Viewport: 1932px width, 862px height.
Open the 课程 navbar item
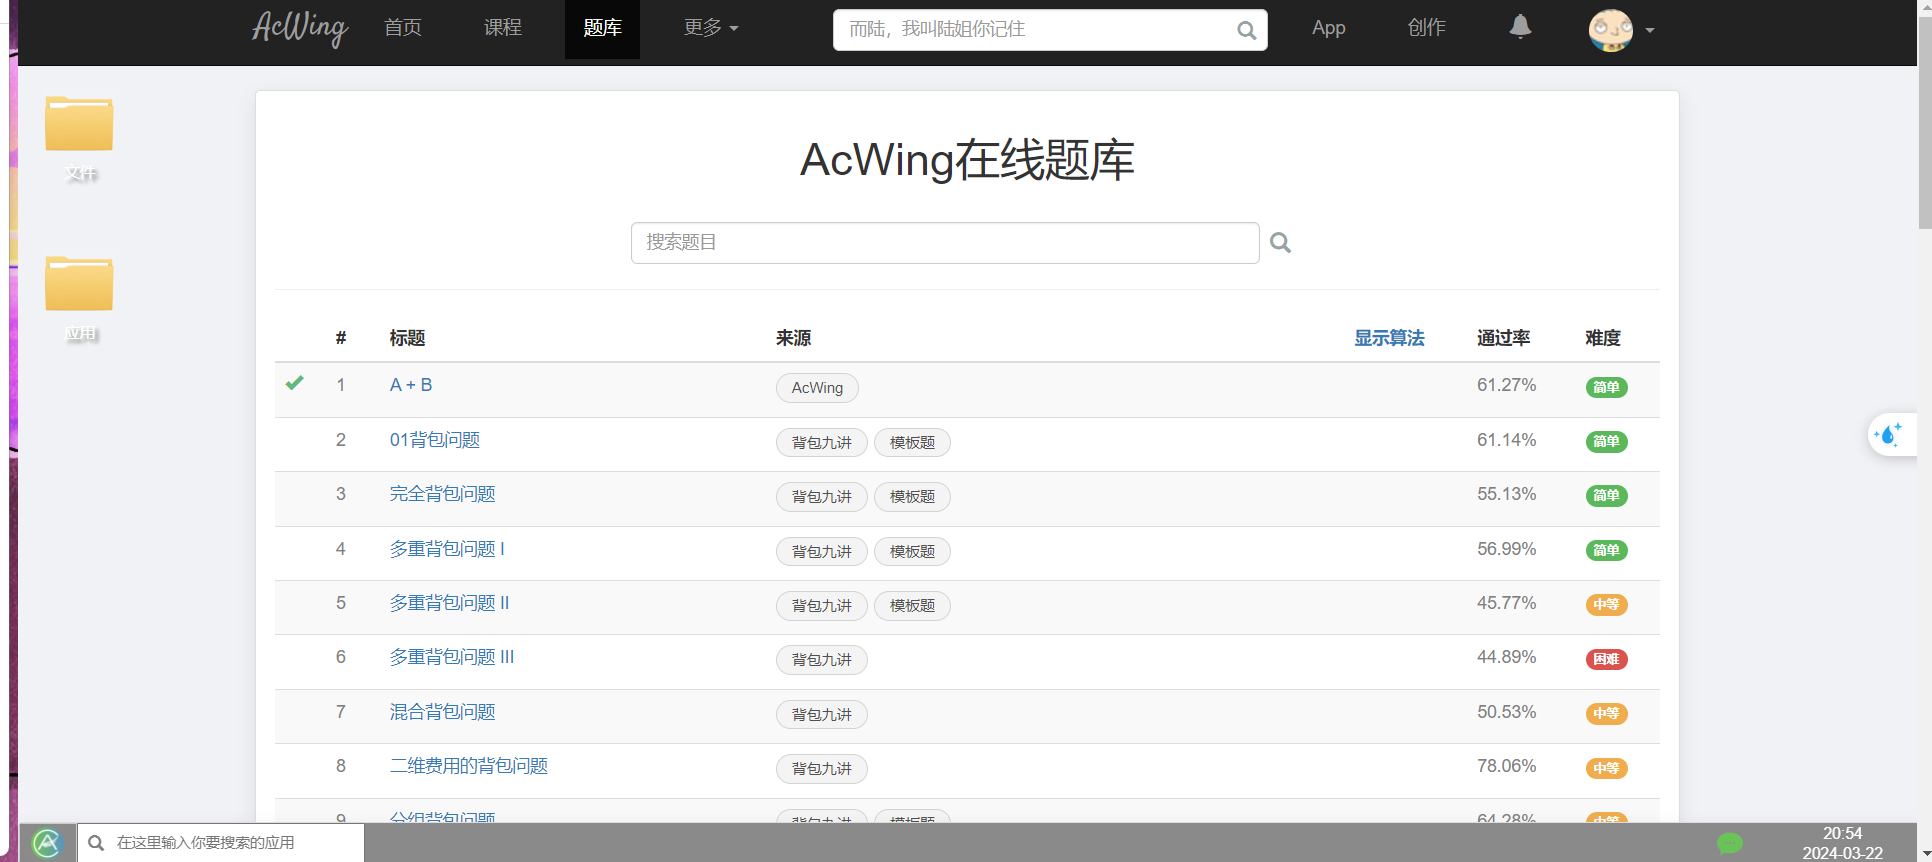[503, 28]
